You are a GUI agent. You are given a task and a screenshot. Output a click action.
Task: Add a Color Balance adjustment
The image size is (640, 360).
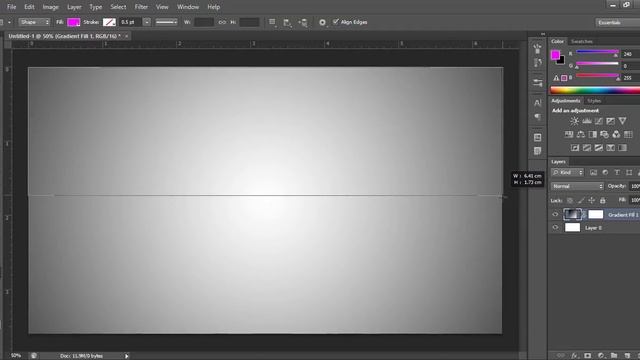point(580,134)
